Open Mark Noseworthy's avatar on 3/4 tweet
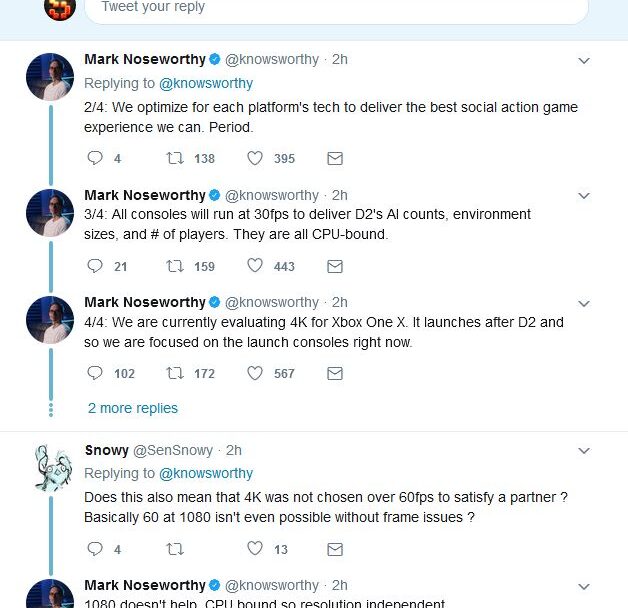 [50, 213]
